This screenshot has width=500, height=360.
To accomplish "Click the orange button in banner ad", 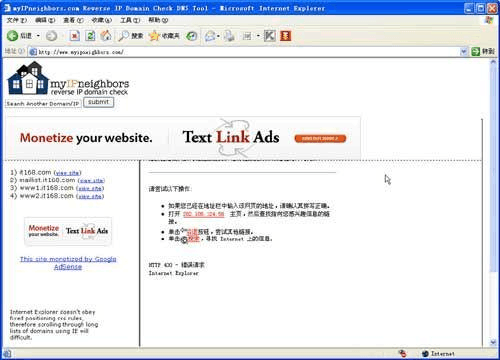I will (320, 138).
